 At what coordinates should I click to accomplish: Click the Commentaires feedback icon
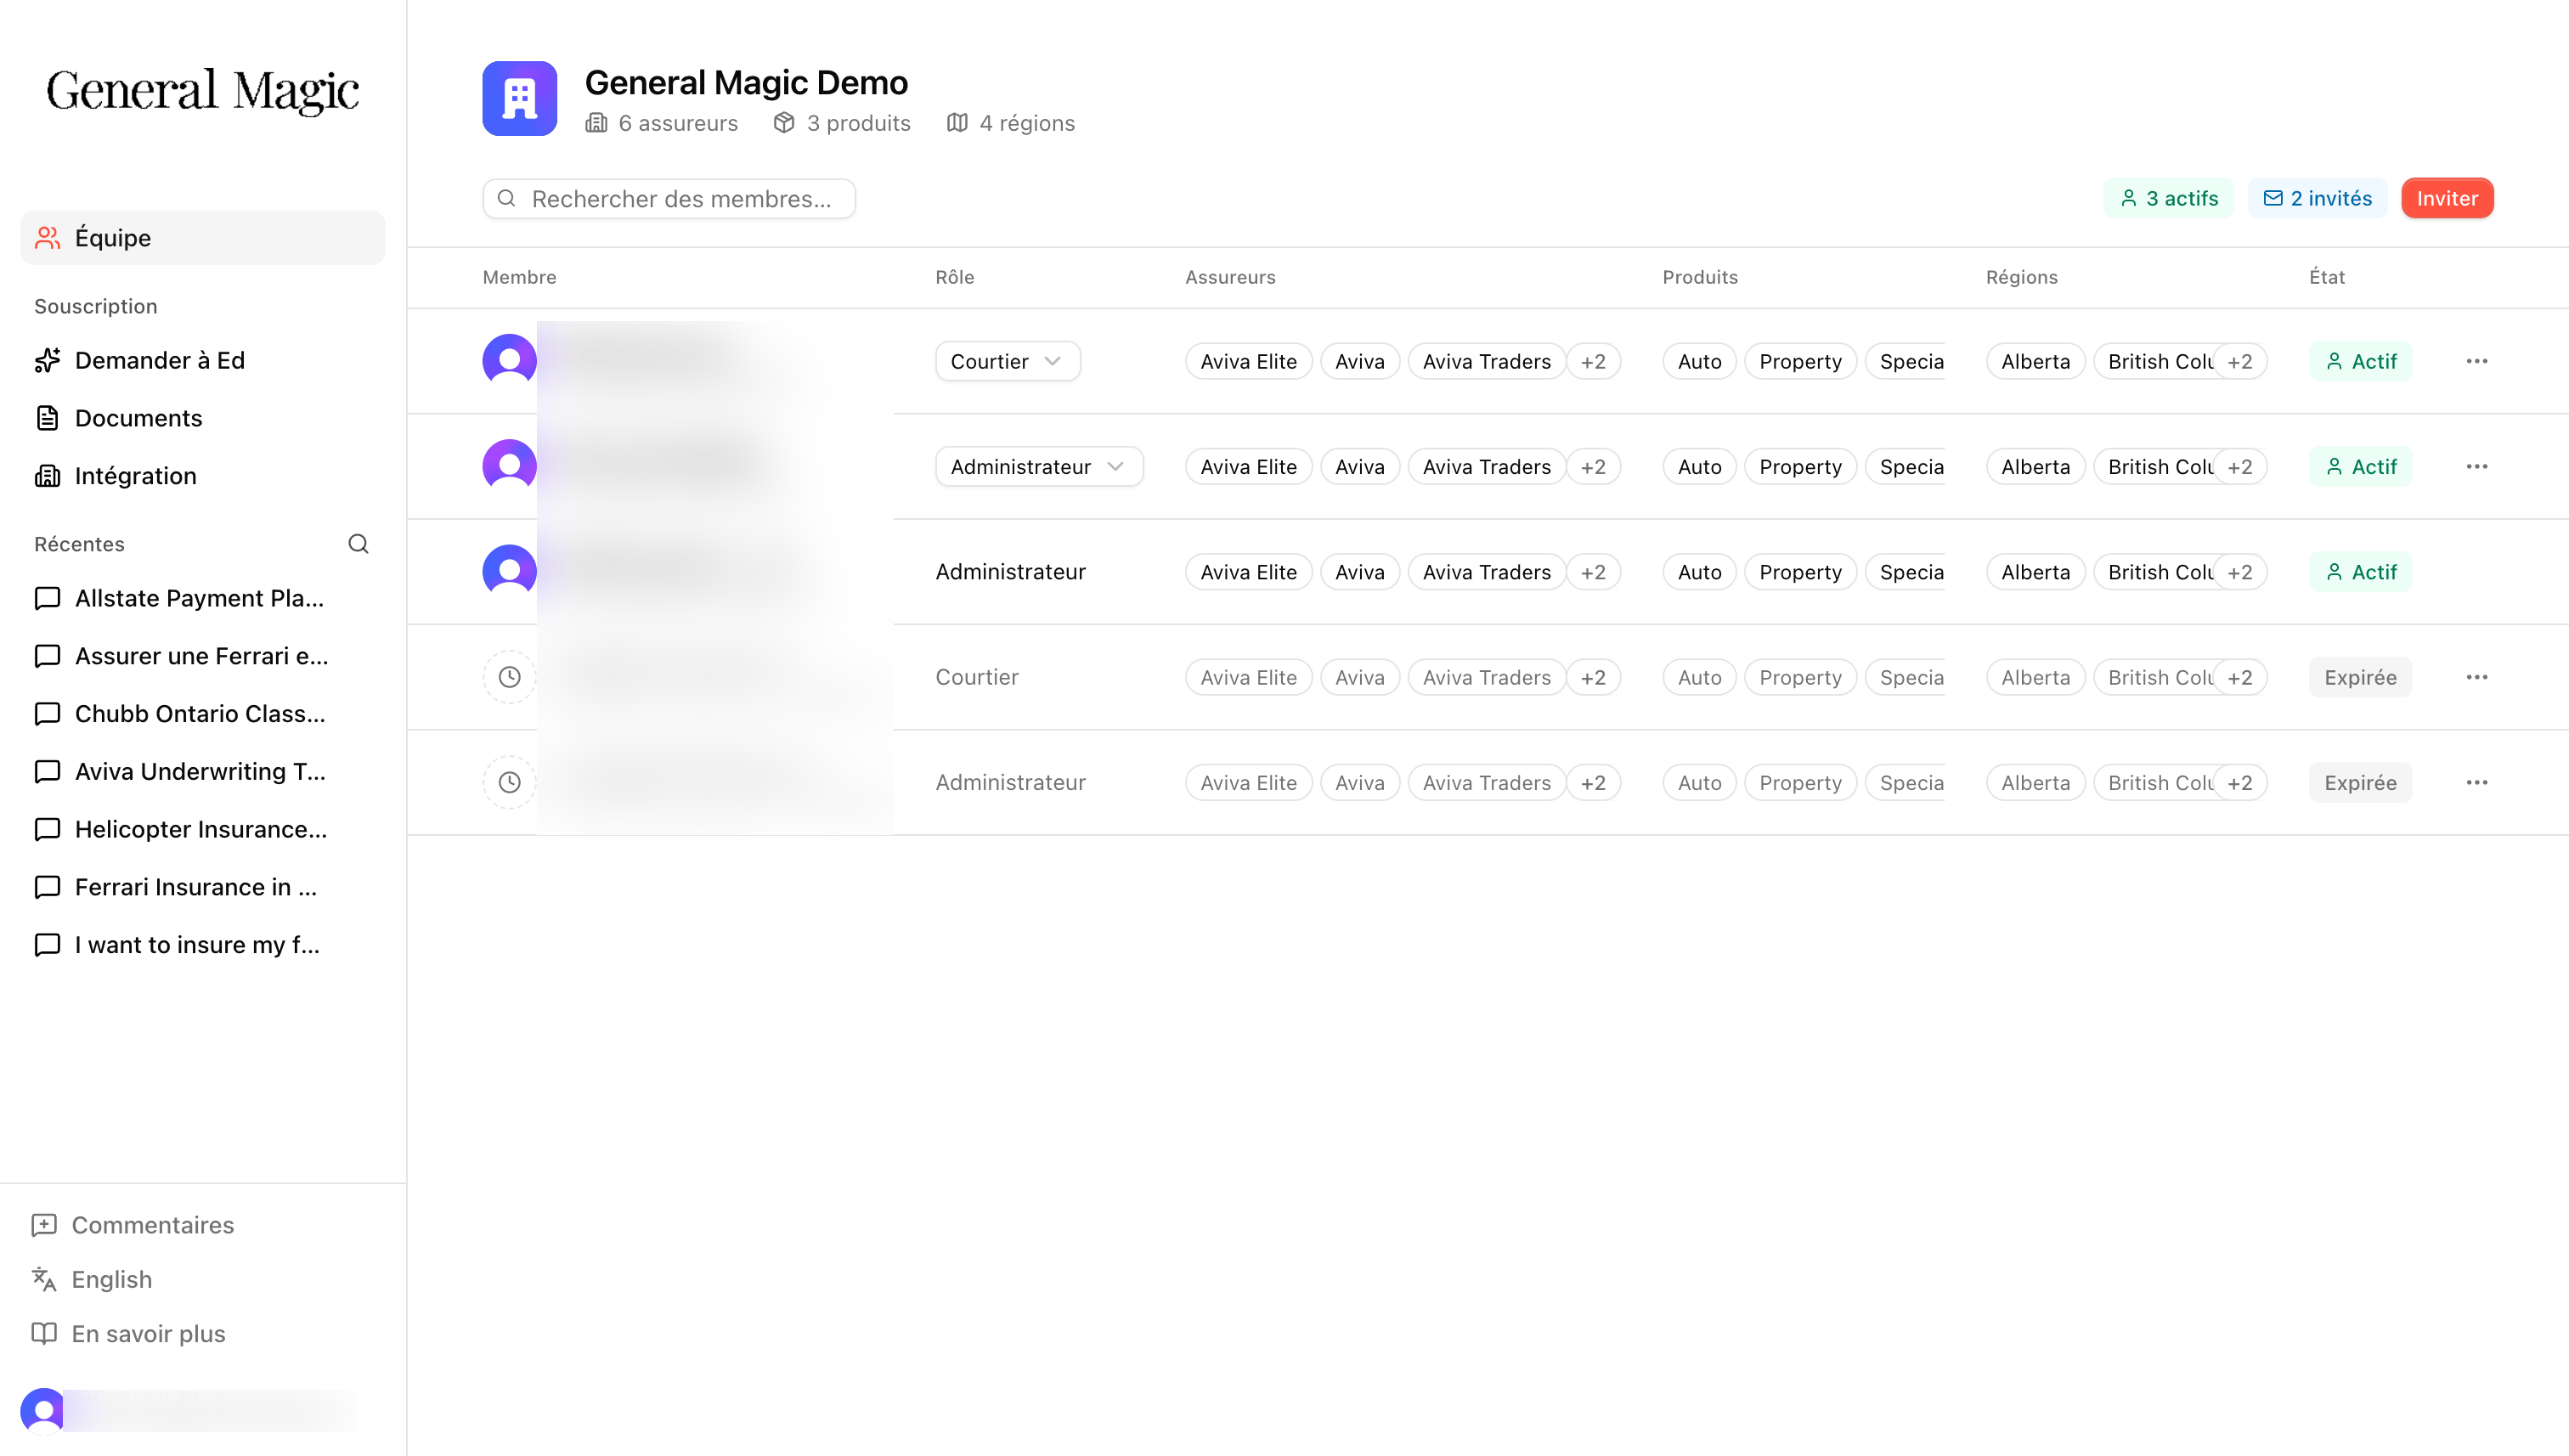click(44, 1225)
